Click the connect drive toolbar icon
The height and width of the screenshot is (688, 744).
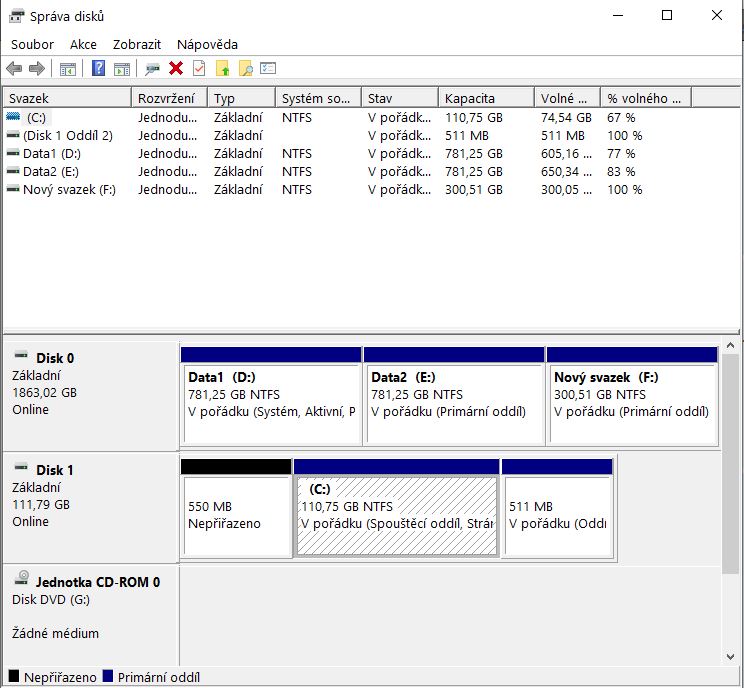(x=152, y=68)
